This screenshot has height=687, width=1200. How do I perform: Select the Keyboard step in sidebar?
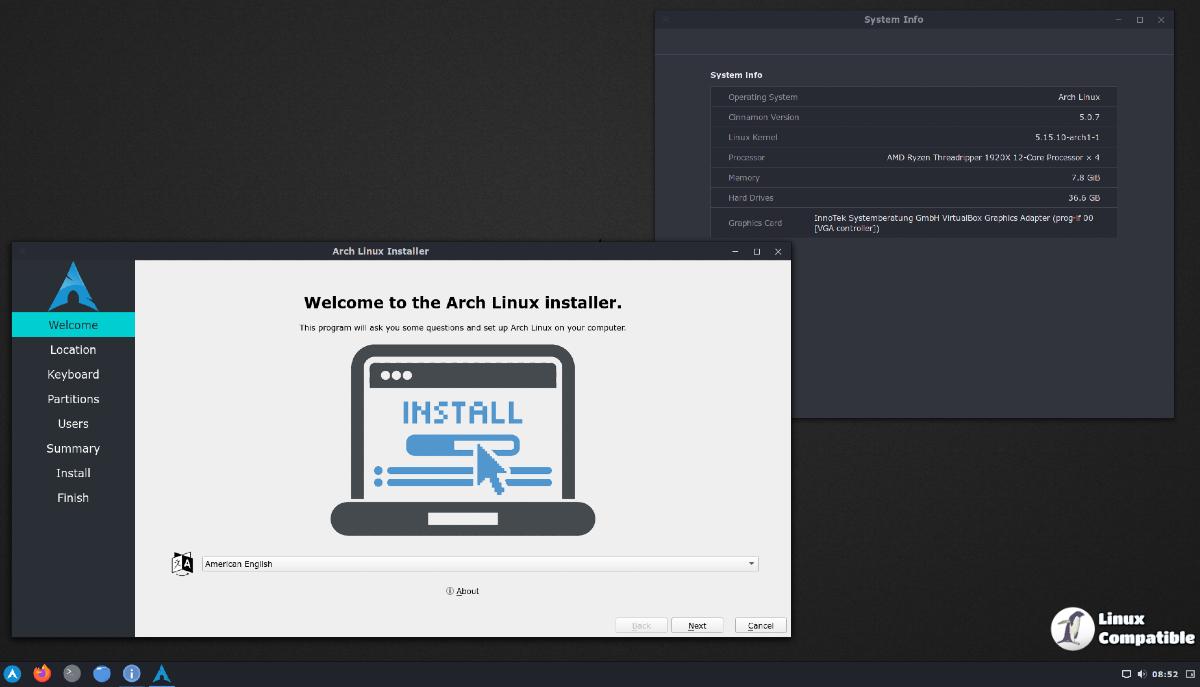(73, 374)
